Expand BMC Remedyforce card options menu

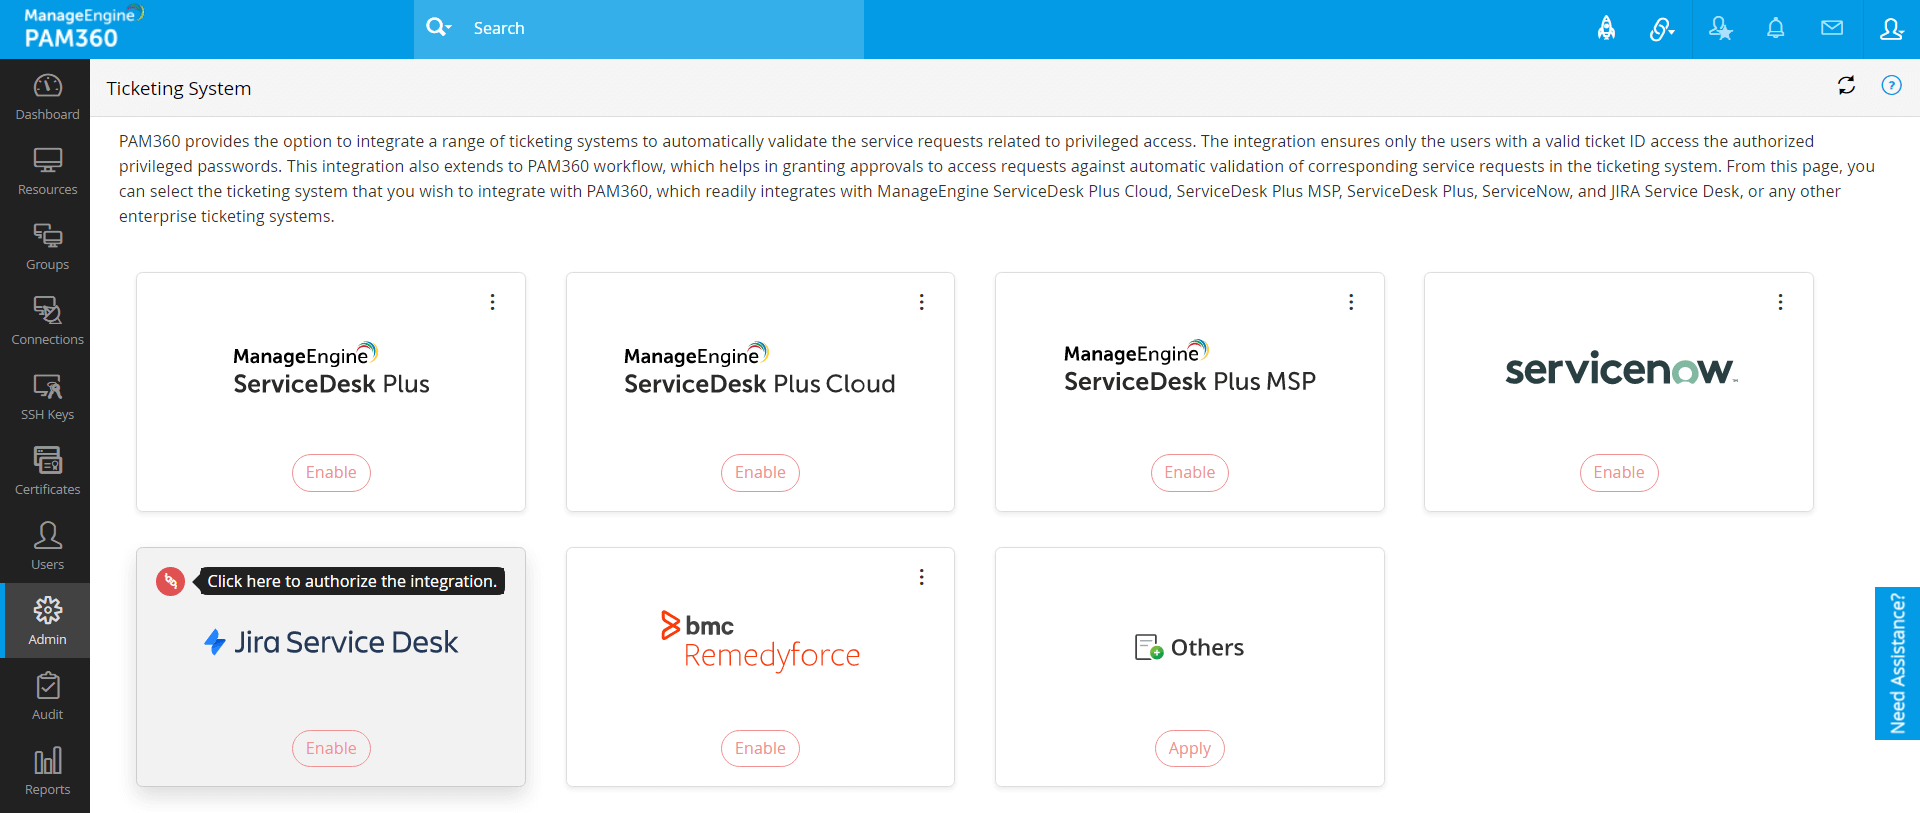[921, 577]
